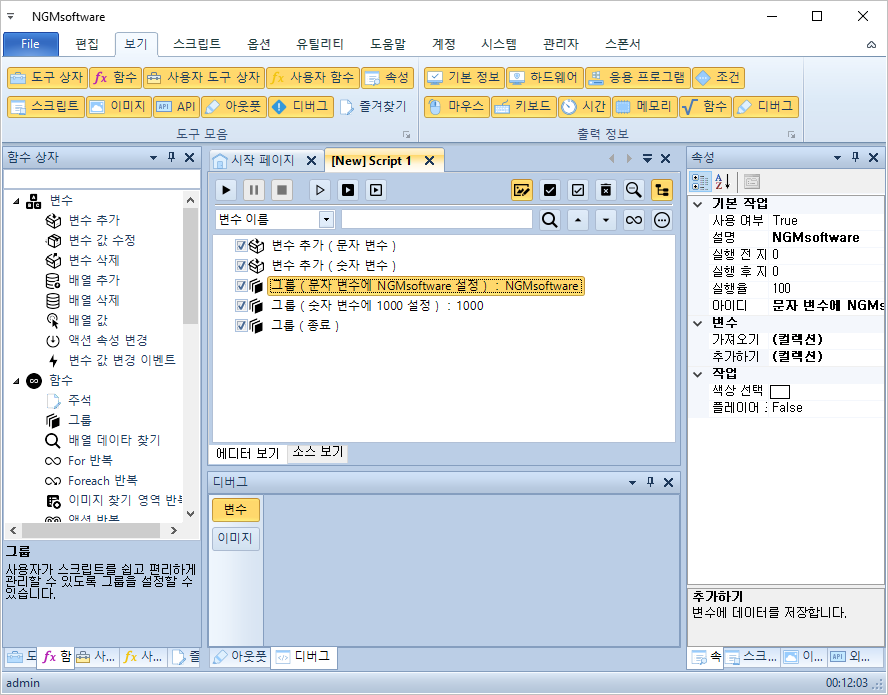The width and height of the screenshot is (888, 695).
Task: Click the down-arrow button in the search bar
Action: click(605, 220)
